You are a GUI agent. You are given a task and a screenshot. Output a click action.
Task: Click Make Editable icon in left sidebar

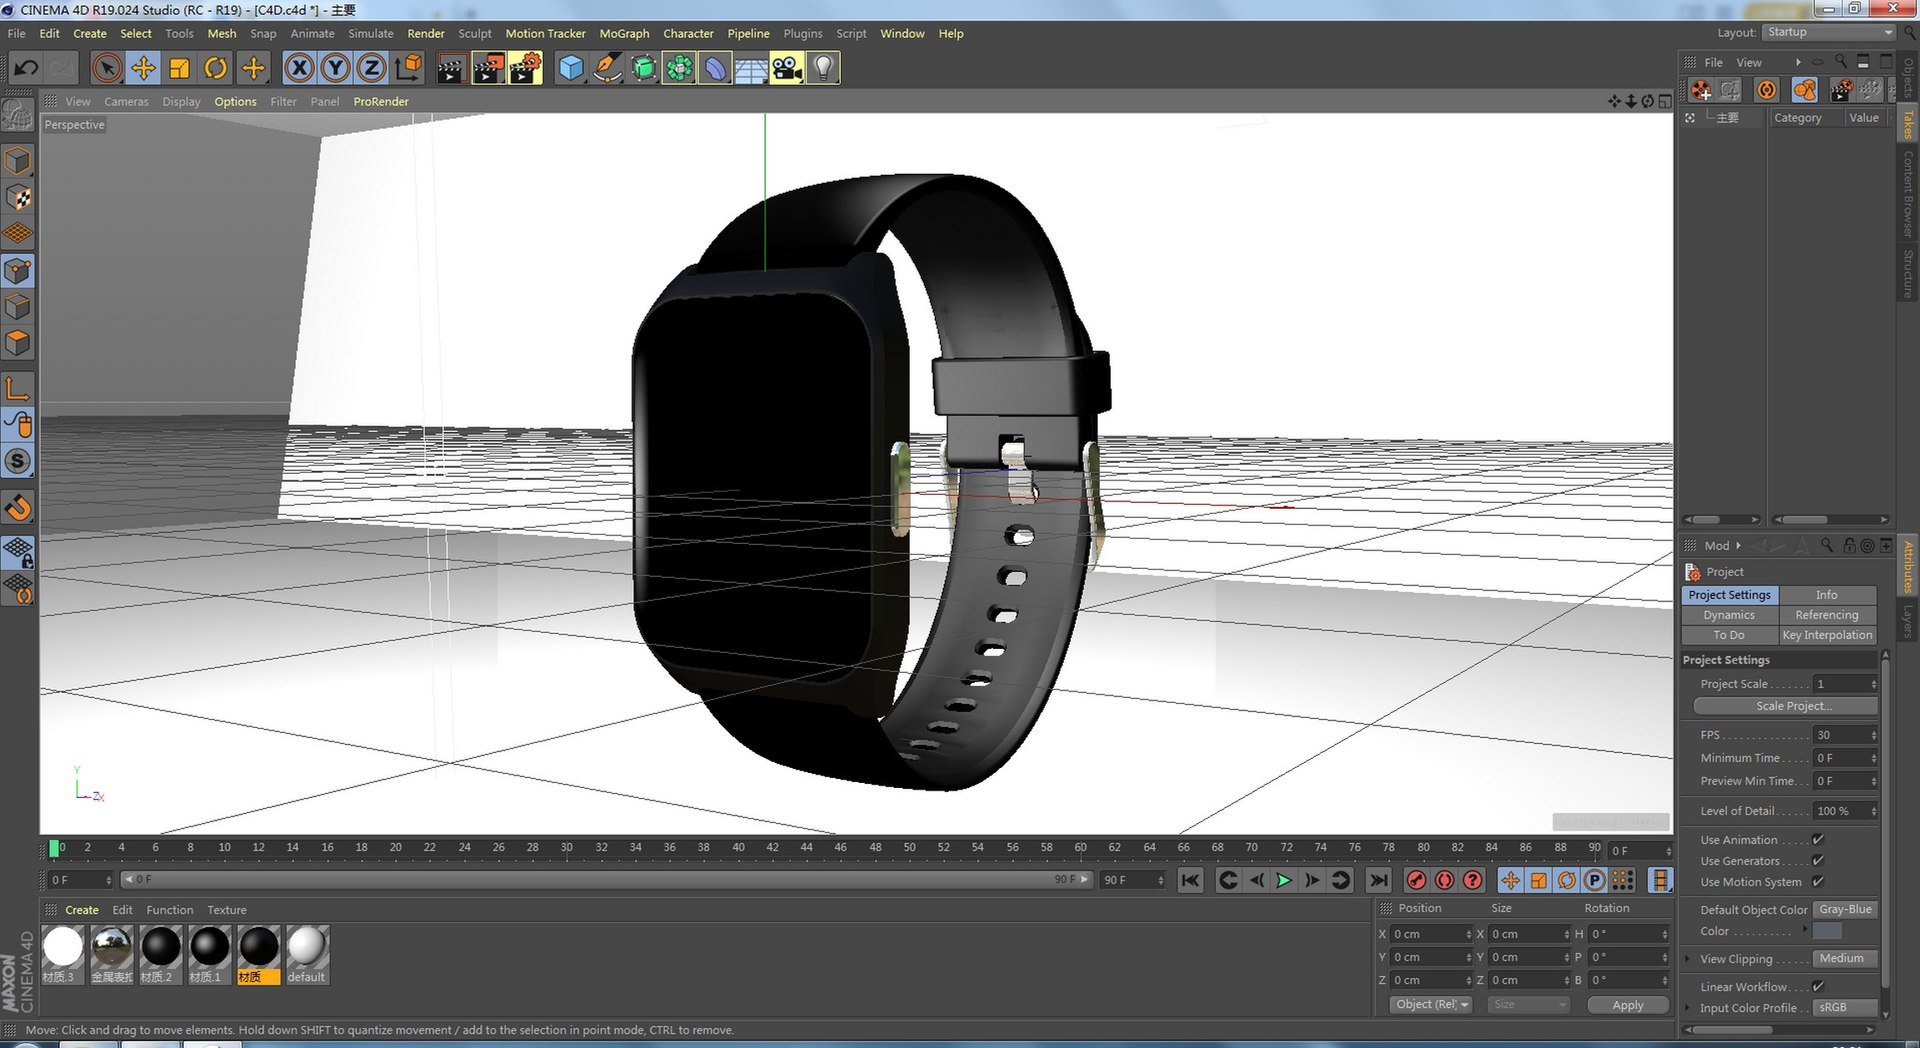pos(18,116)
